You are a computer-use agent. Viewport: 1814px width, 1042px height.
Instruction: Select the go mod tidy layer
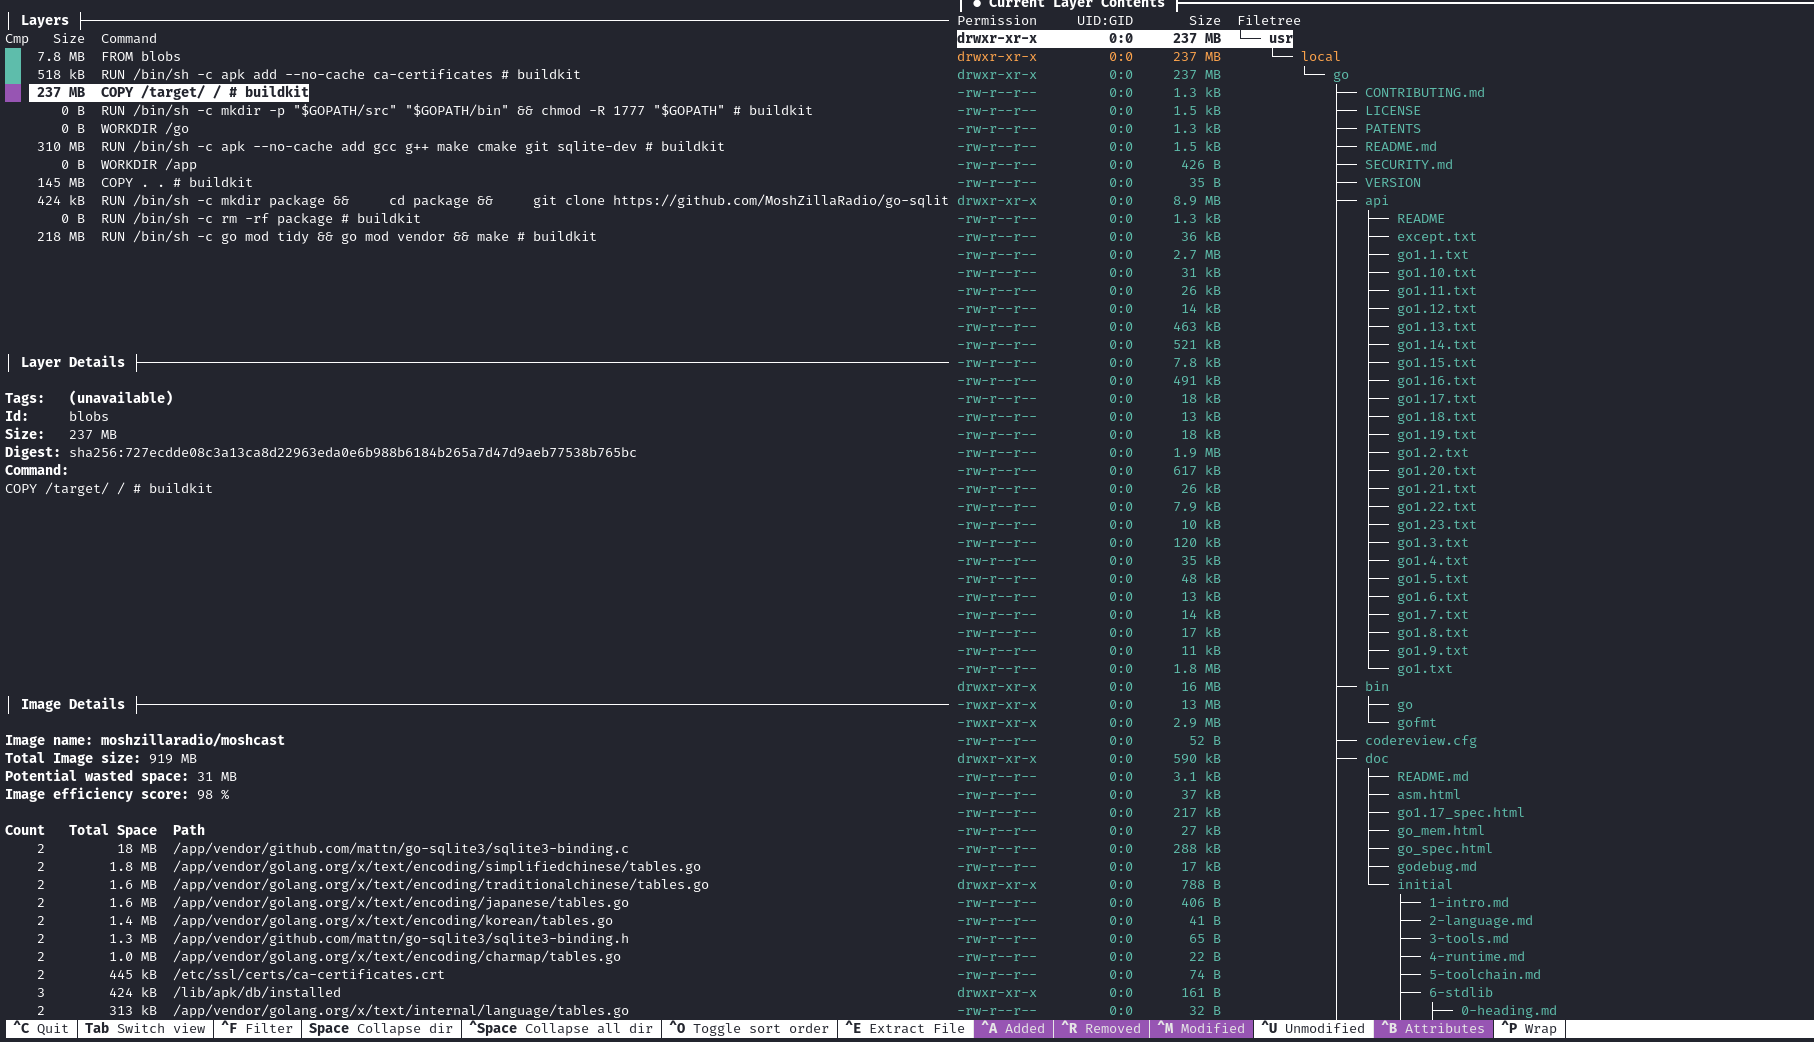[348, 237]
